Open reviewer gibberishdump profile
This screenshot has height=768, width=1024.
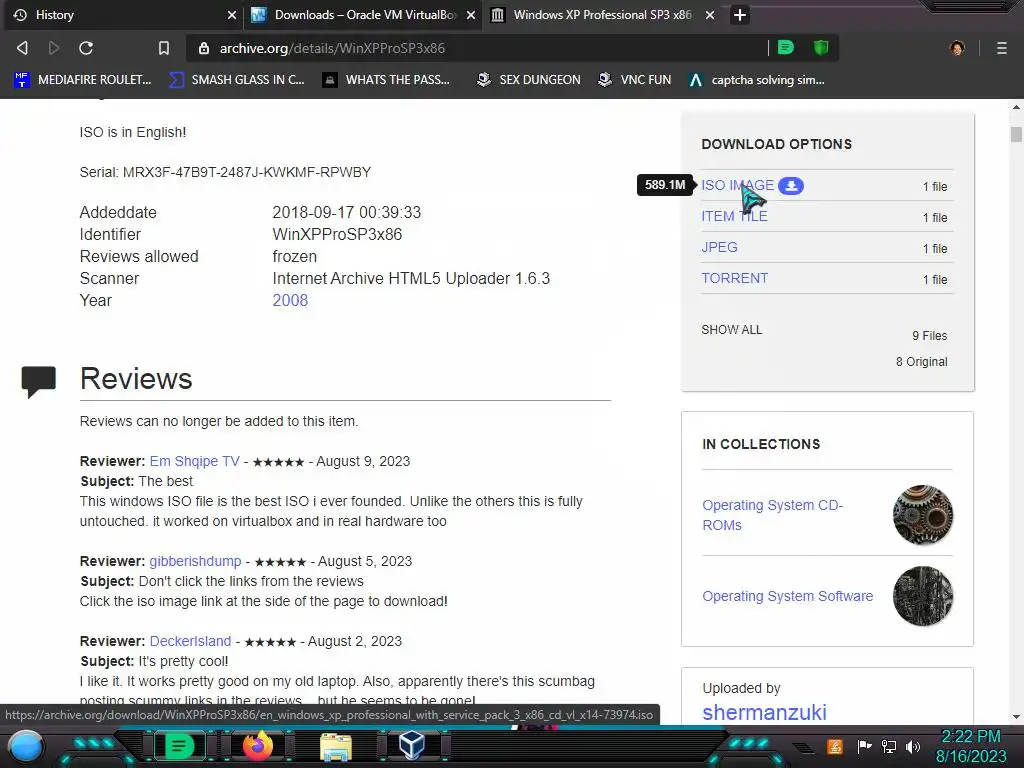coord(195,561)
